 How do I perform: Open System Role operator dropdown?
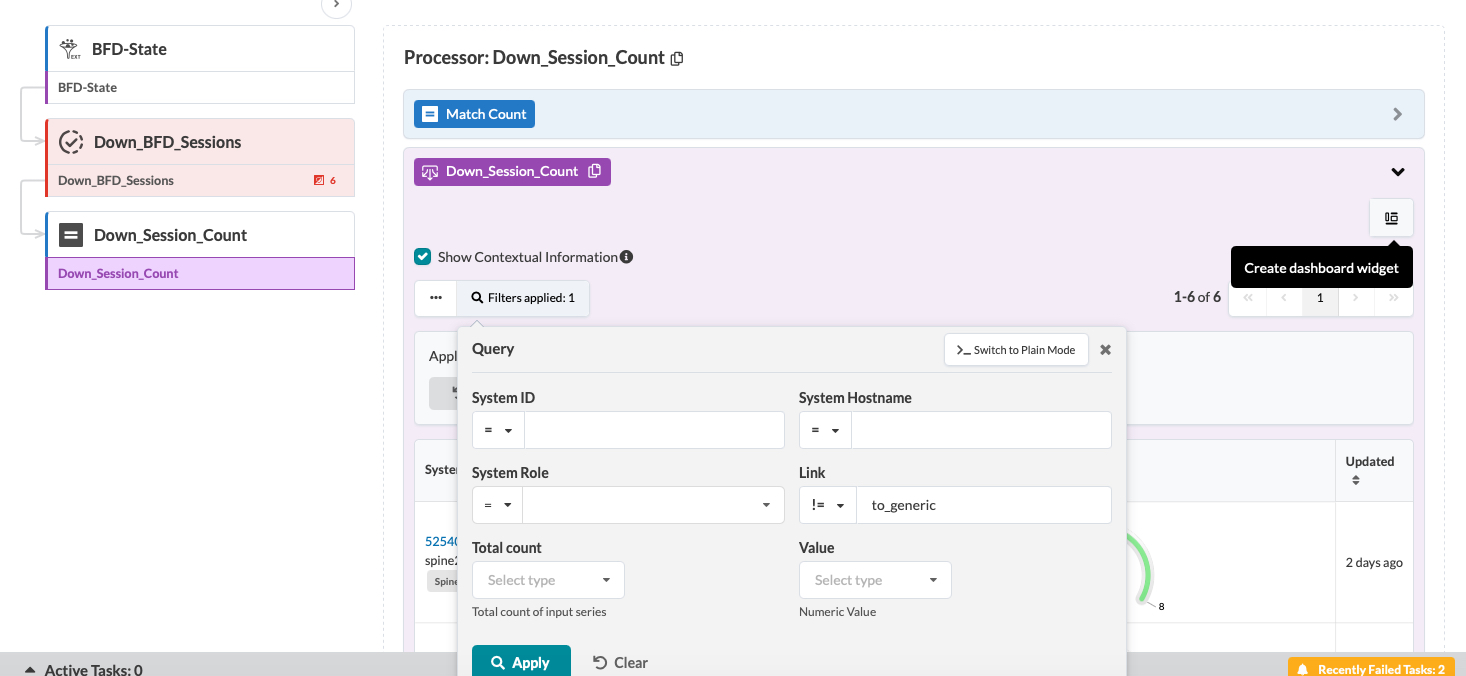click(x=497, y=505)
